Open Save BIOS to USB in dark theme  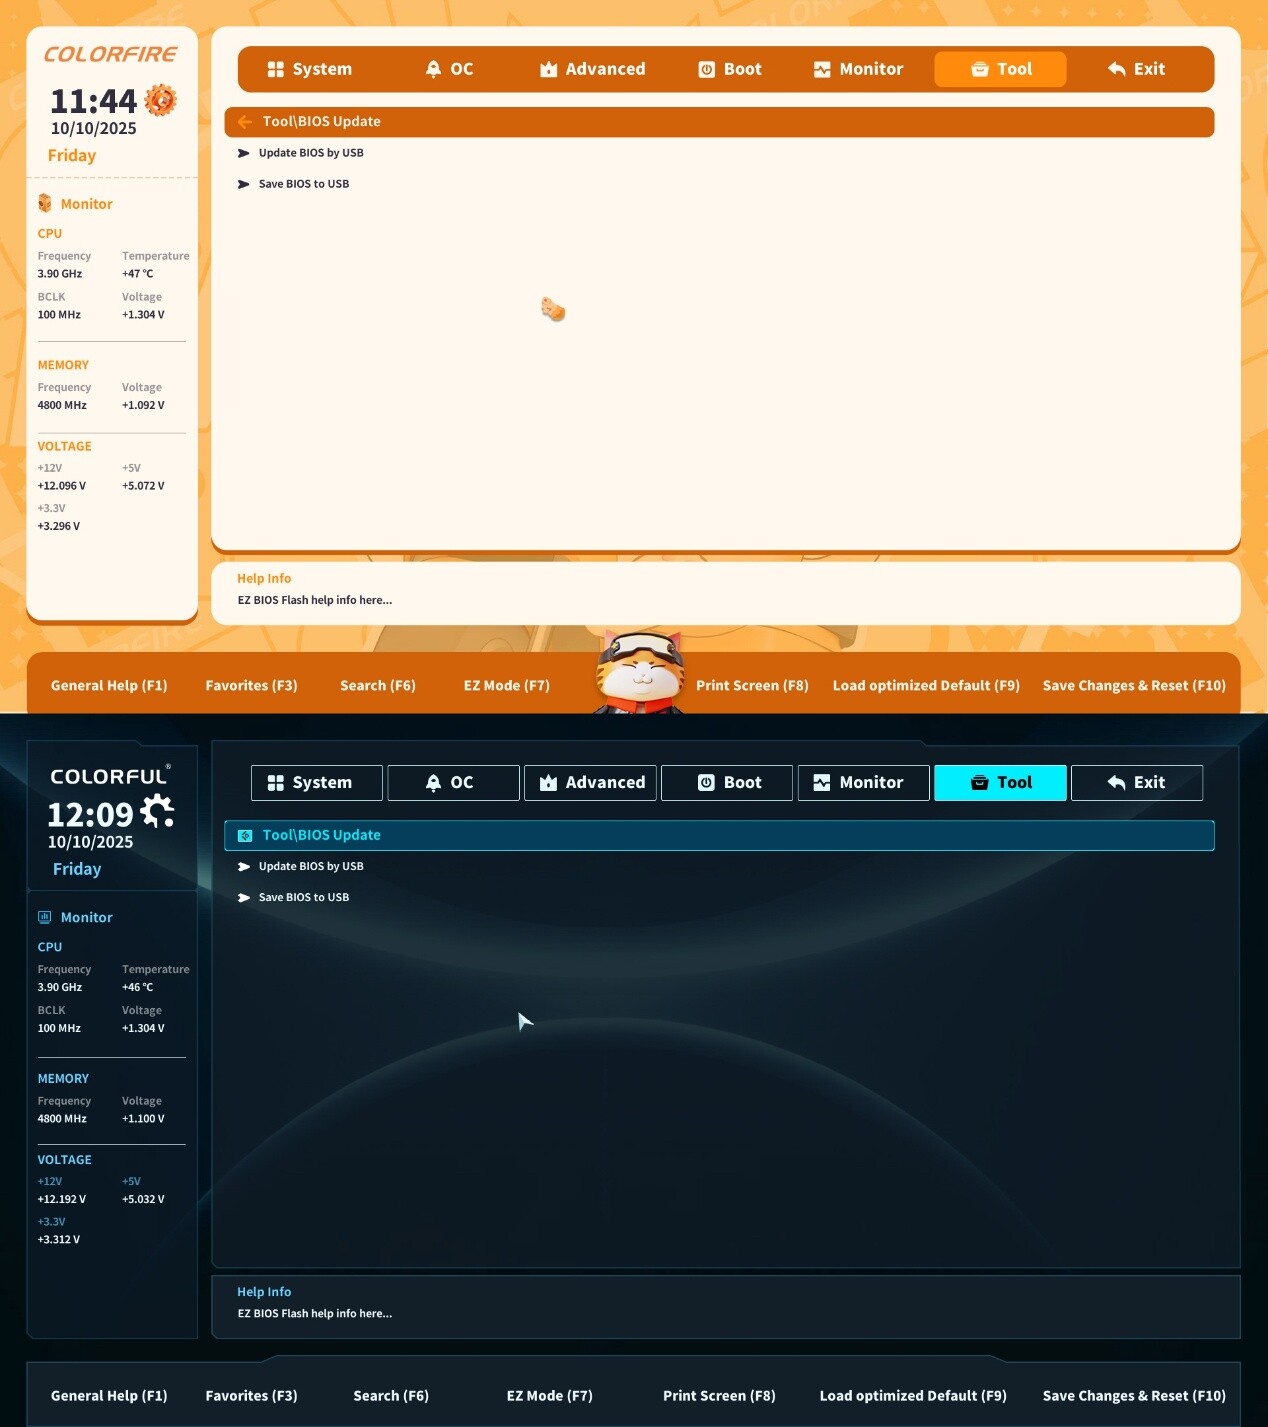303,897
